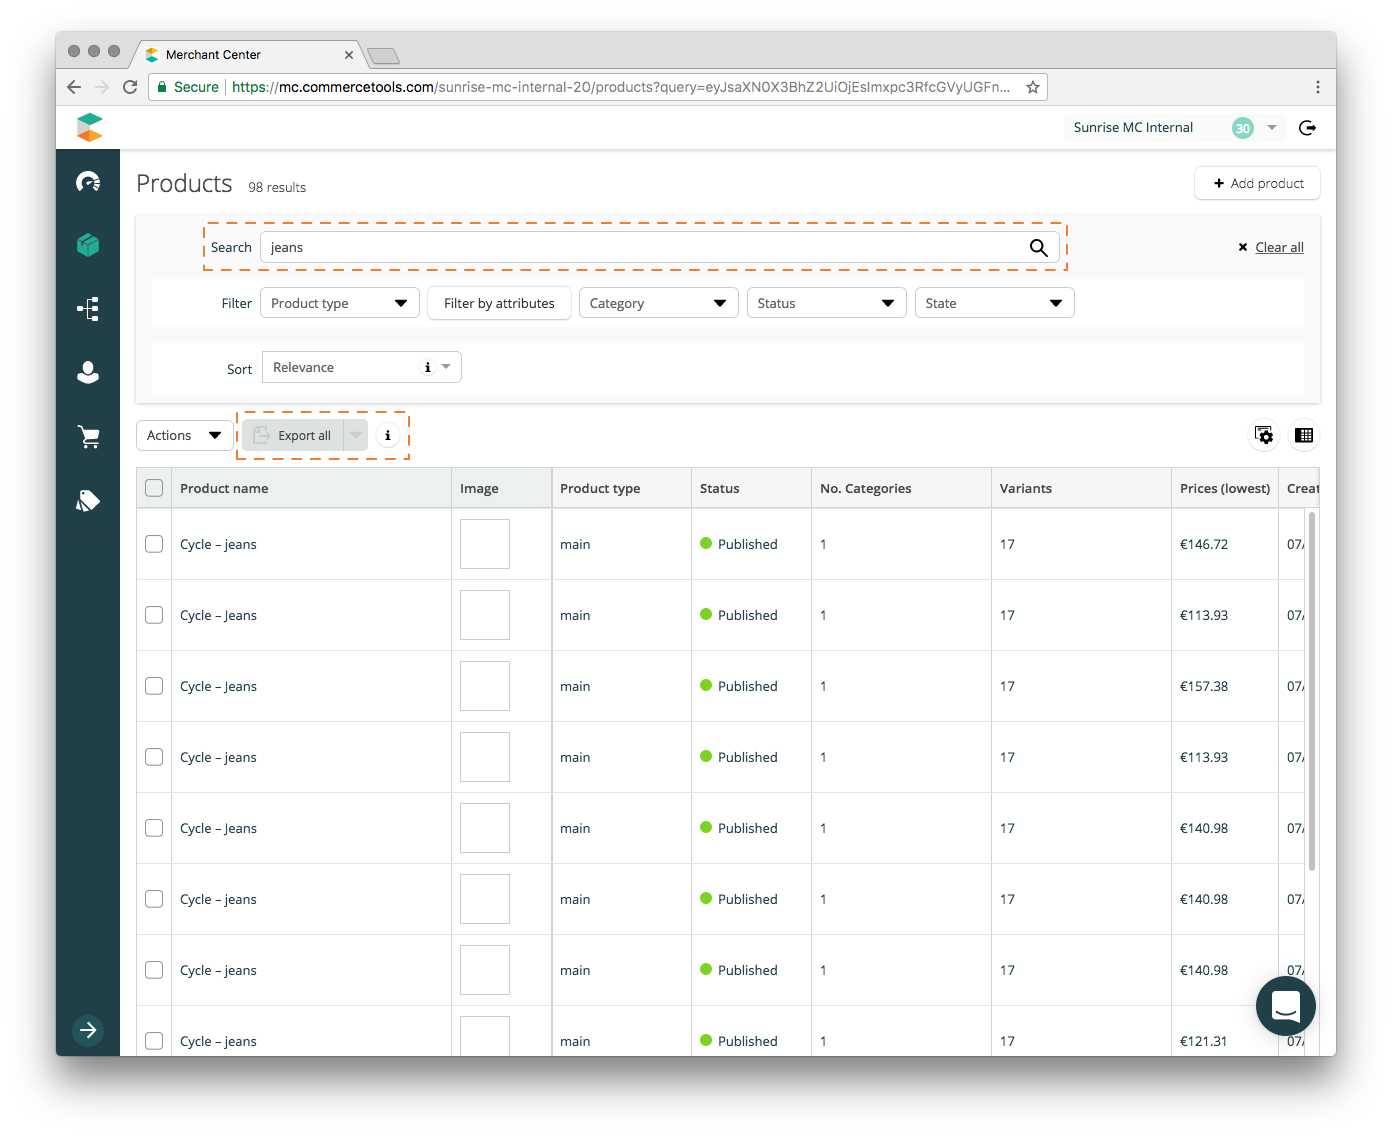Open the discounts tag icon in sidebar
1392x1136 pixels.
tap(88, 500)
